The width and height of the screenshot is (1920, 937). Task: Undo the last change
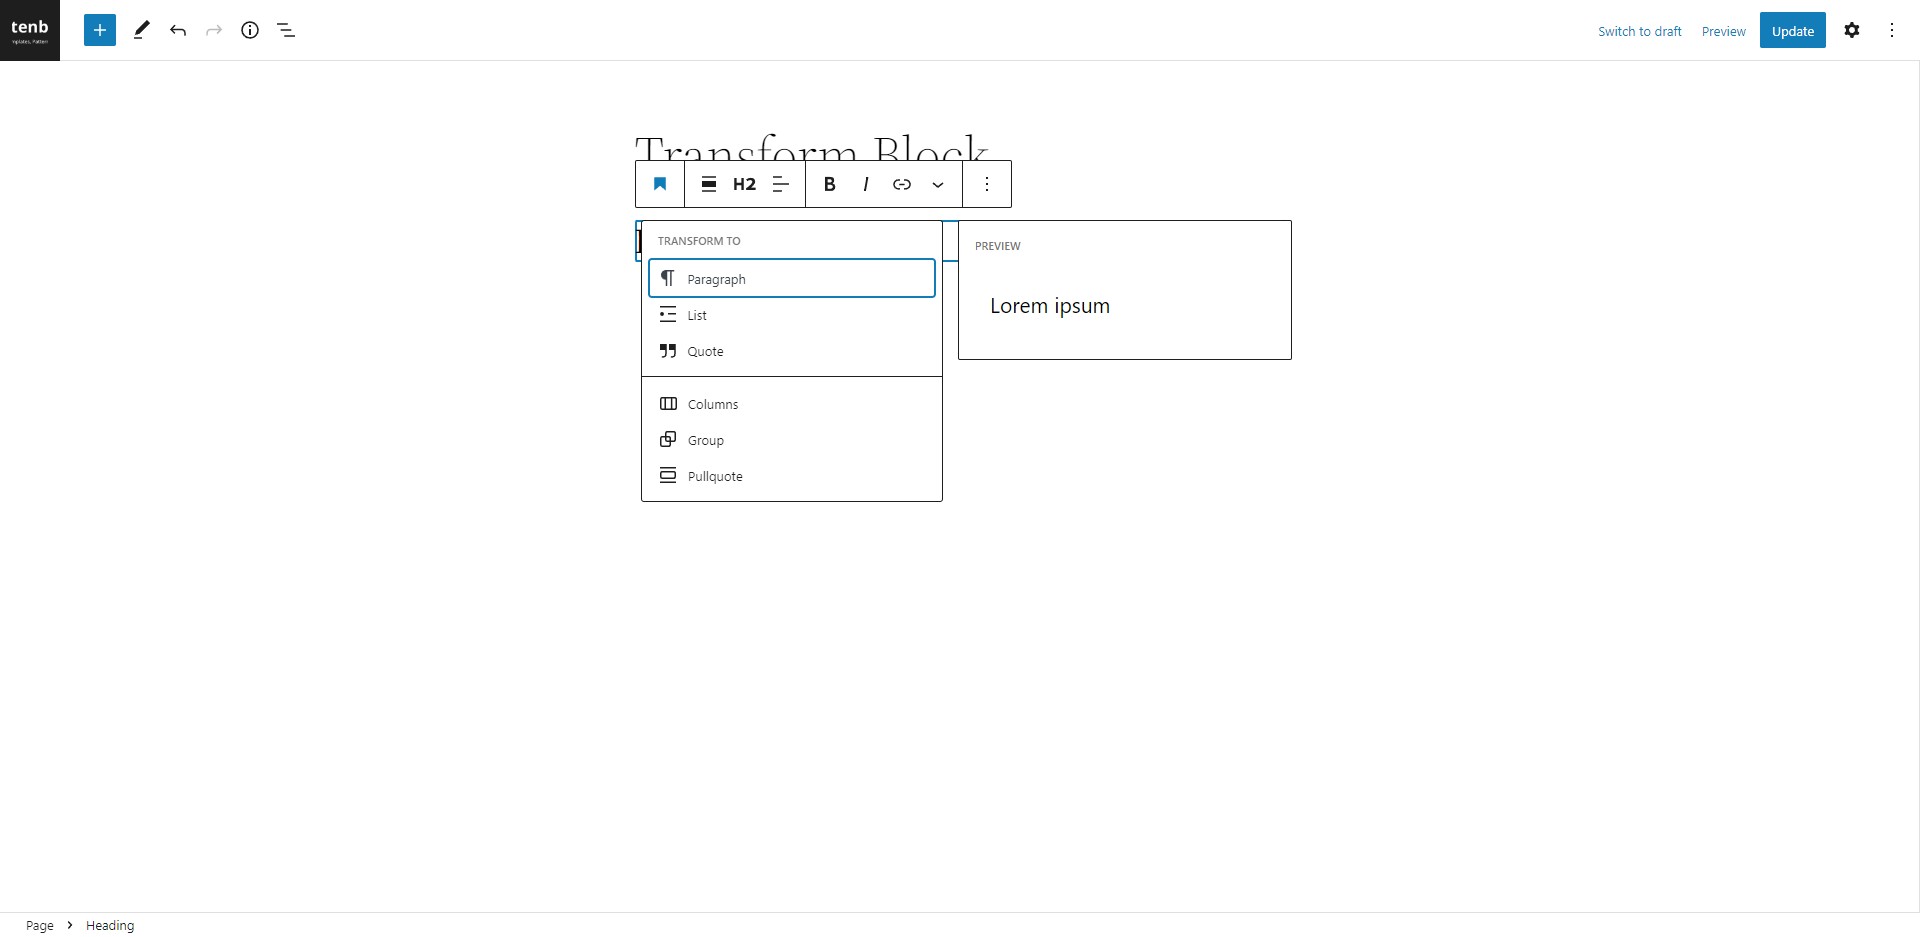point(178,30)
